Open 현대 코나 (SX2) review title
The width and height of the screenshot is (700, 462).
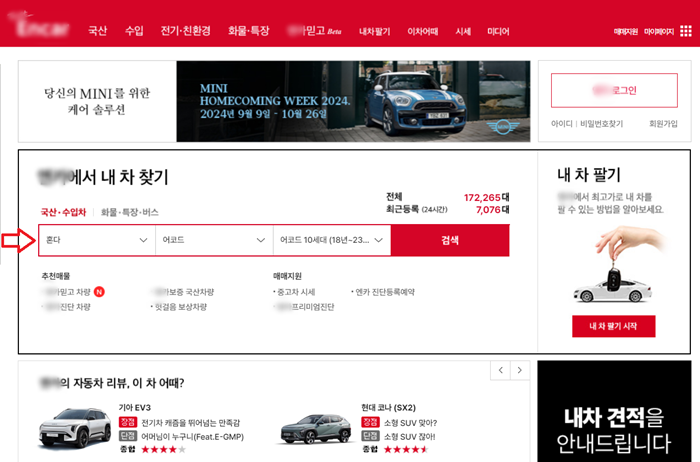(388, 408)
